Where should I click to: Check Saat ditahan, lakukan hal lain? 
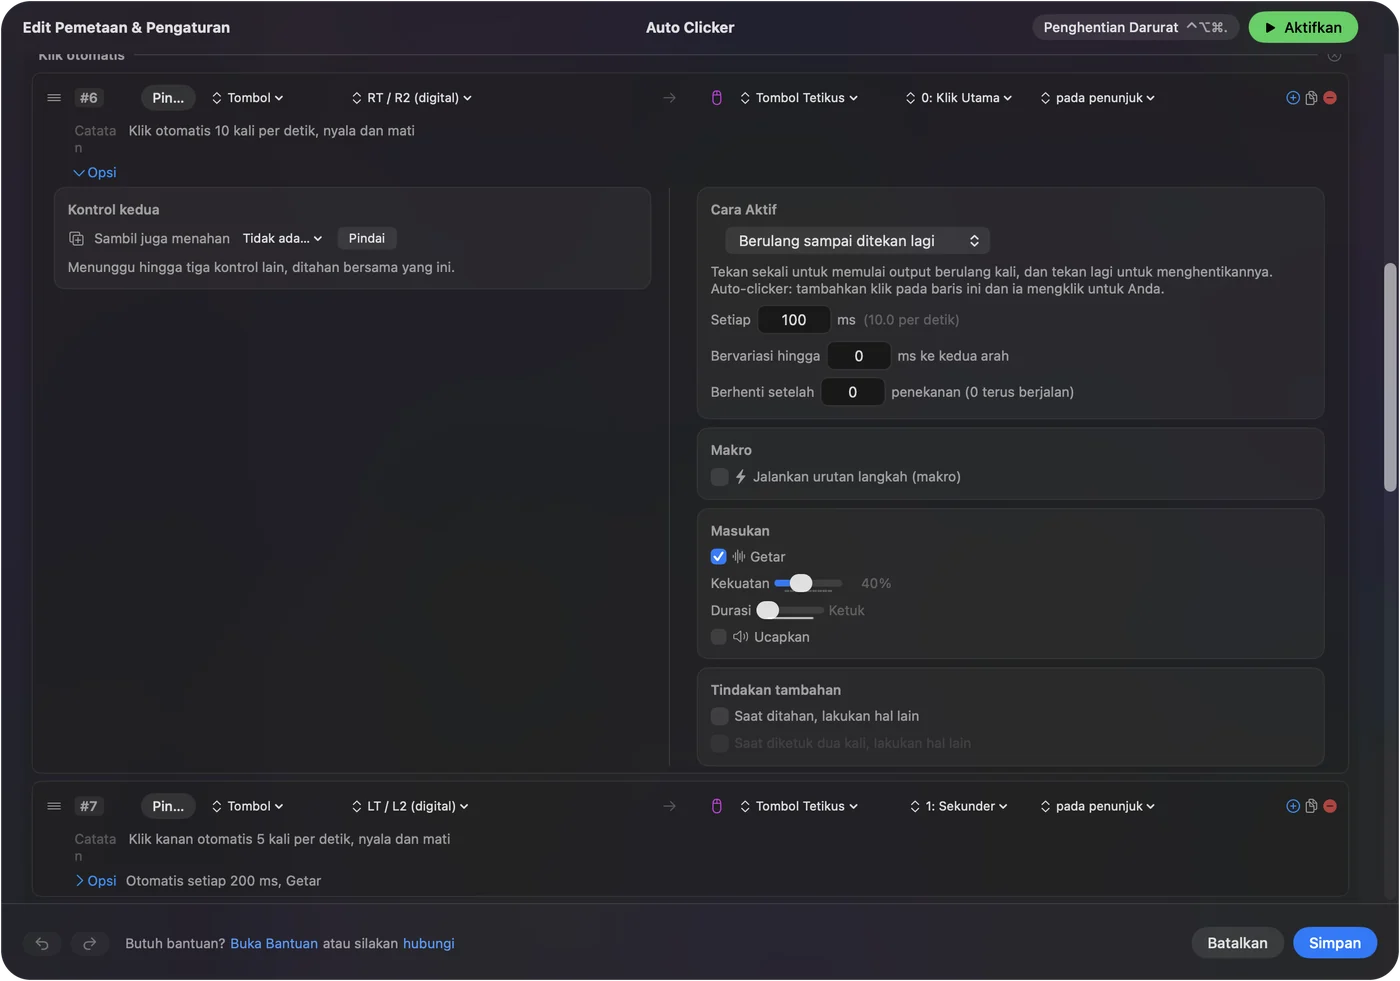click(719, 716)
